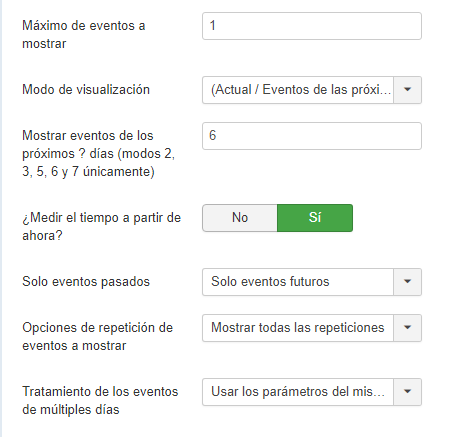The image size is (461, 437).
Task: Click the ¿Medir el tiempo a partir label
Action: click(102, 227)
